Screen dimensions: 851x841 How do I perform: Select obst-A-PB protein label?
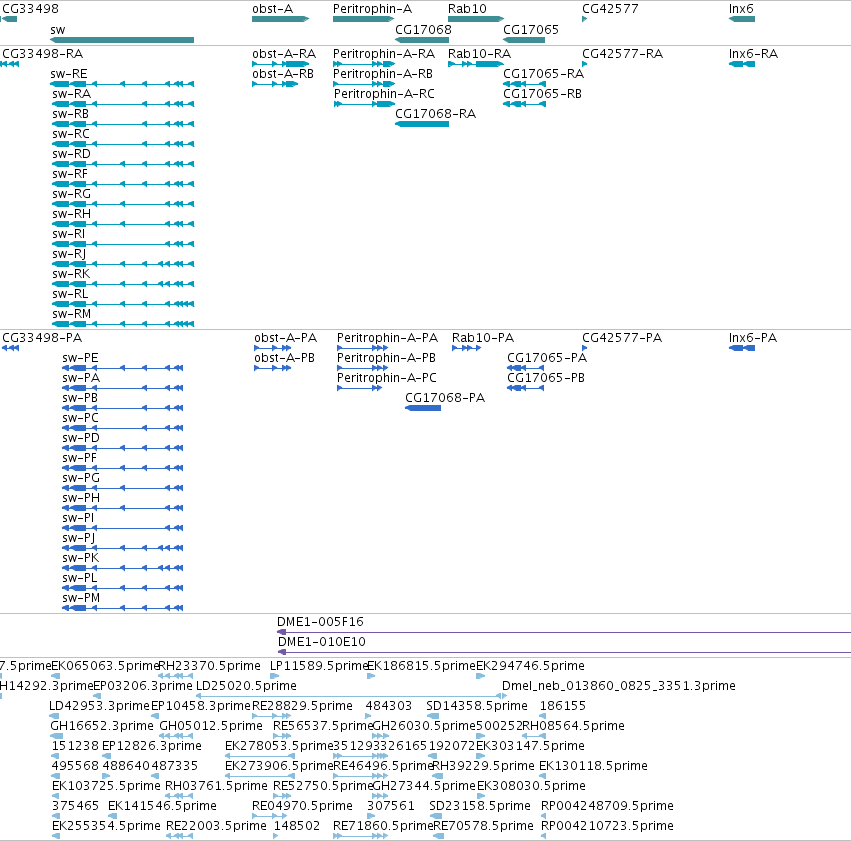click(x=284, y=358)
